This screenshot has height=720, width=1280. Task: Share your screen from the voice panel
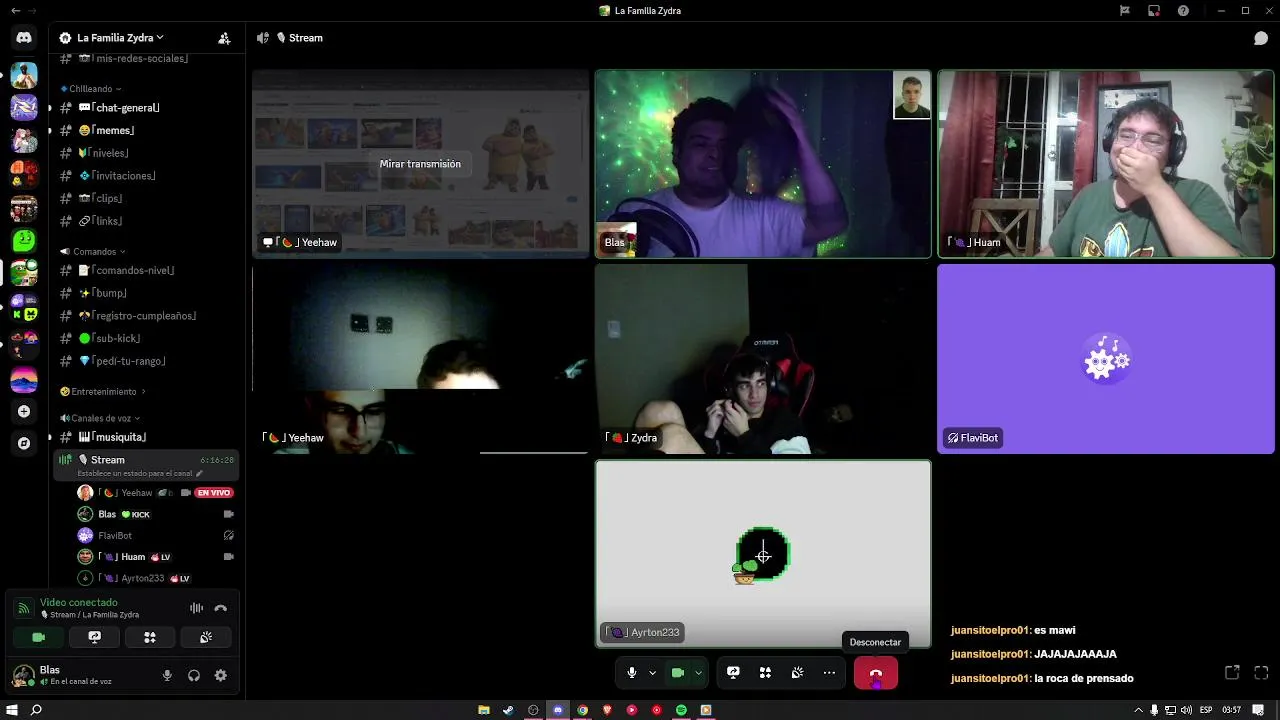point(95,637)
